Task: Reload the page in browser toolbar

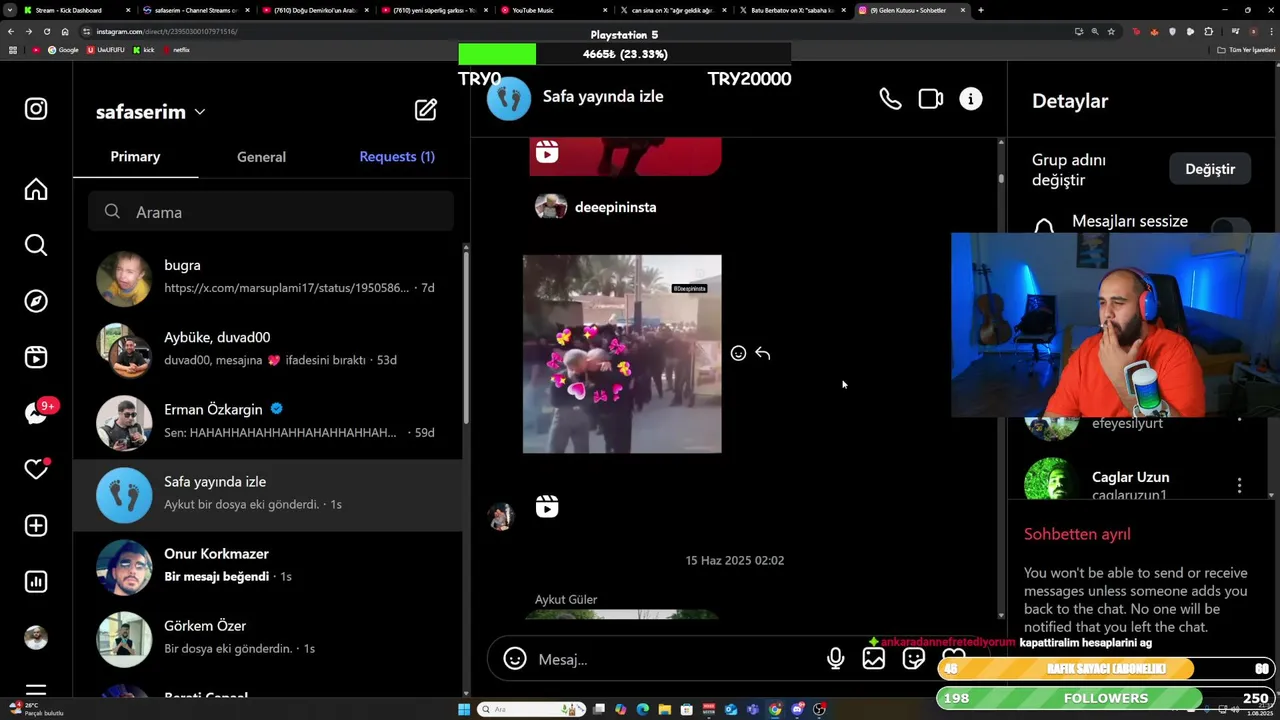Action: (x=46, y=31)
